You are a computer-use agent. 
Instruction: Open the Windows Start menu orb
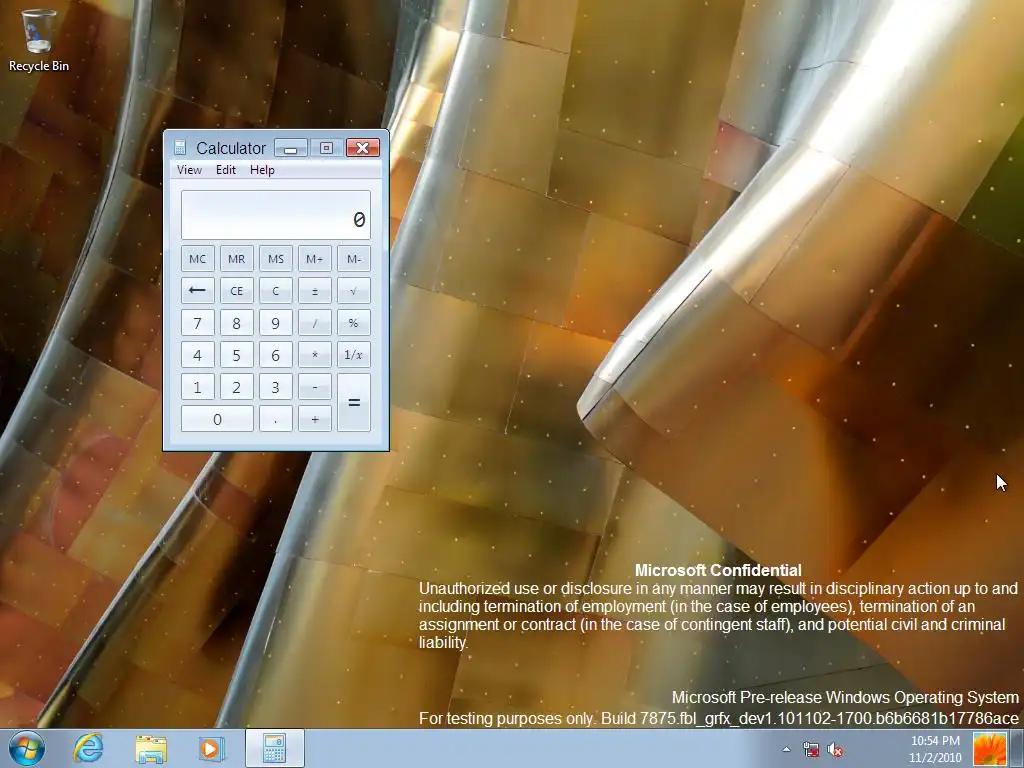27,748
